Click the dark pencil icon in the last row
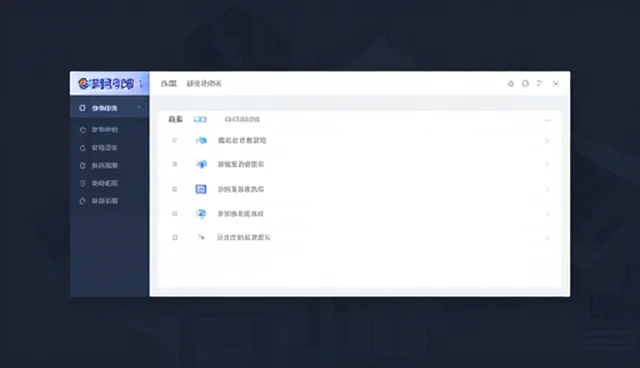 [x=201, y=237]
